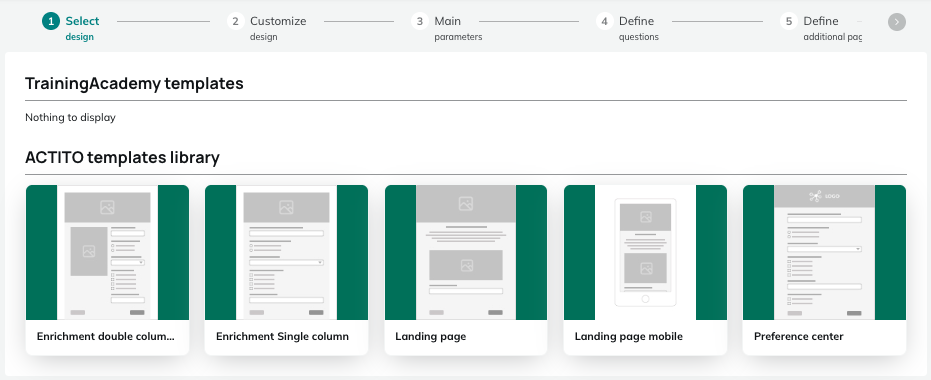Click the 'TrainingAcademy templates' heading
Screen dimensions: 931x380
(x=134, y=84)
